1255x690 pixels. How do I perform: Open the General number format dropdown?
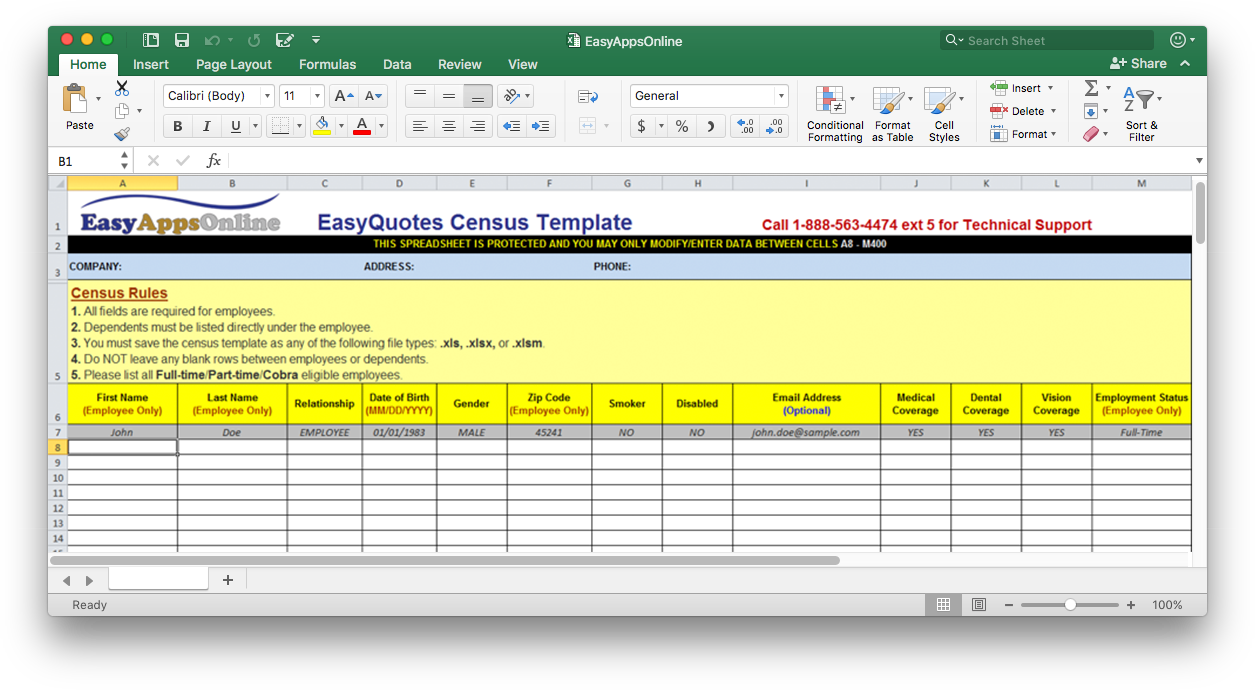(x=781, y=96)
